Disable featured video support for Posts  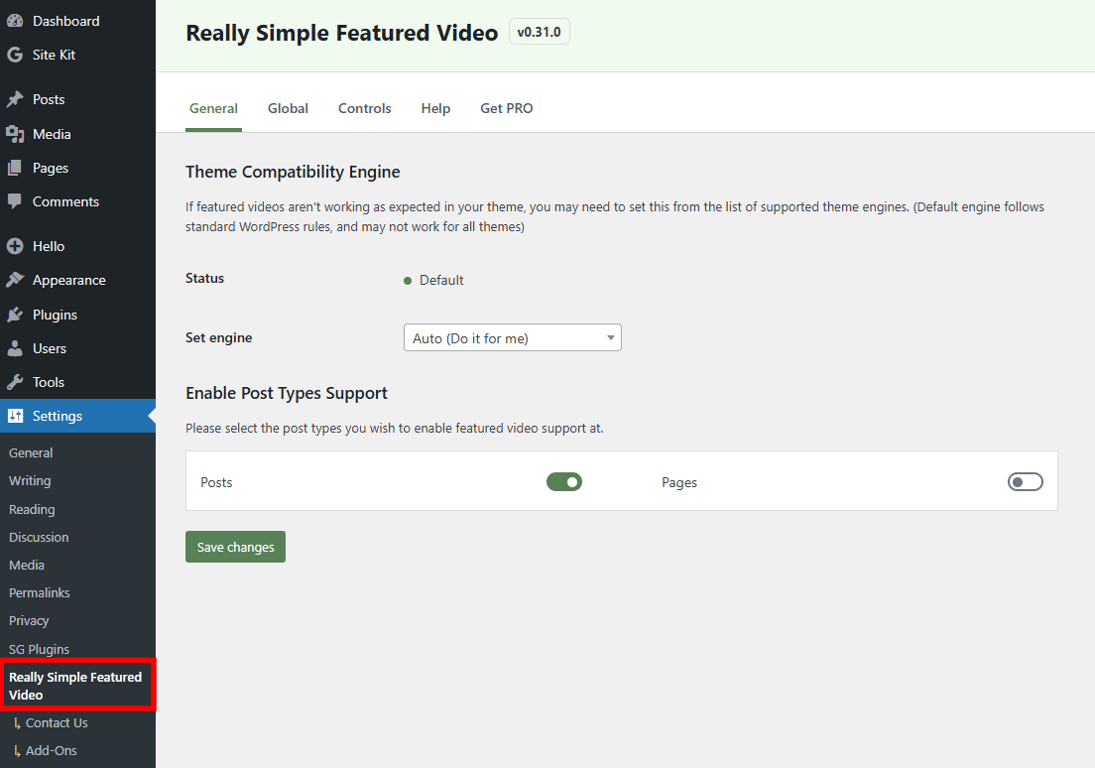(564, 481)
